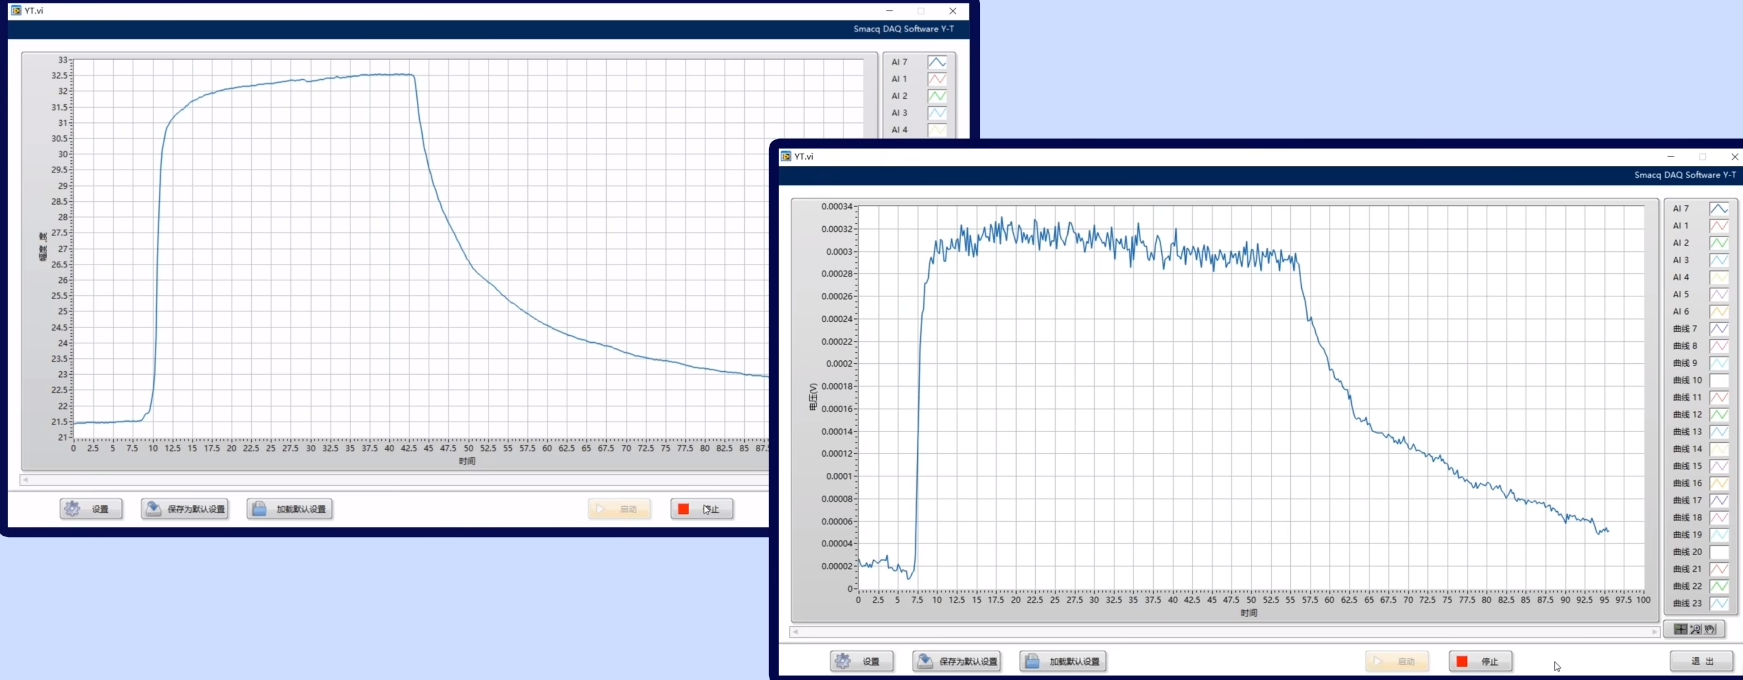This screenshot has height=680, width=1743.
Task: Stop acquisition in the back window
Action: (701, 509)
